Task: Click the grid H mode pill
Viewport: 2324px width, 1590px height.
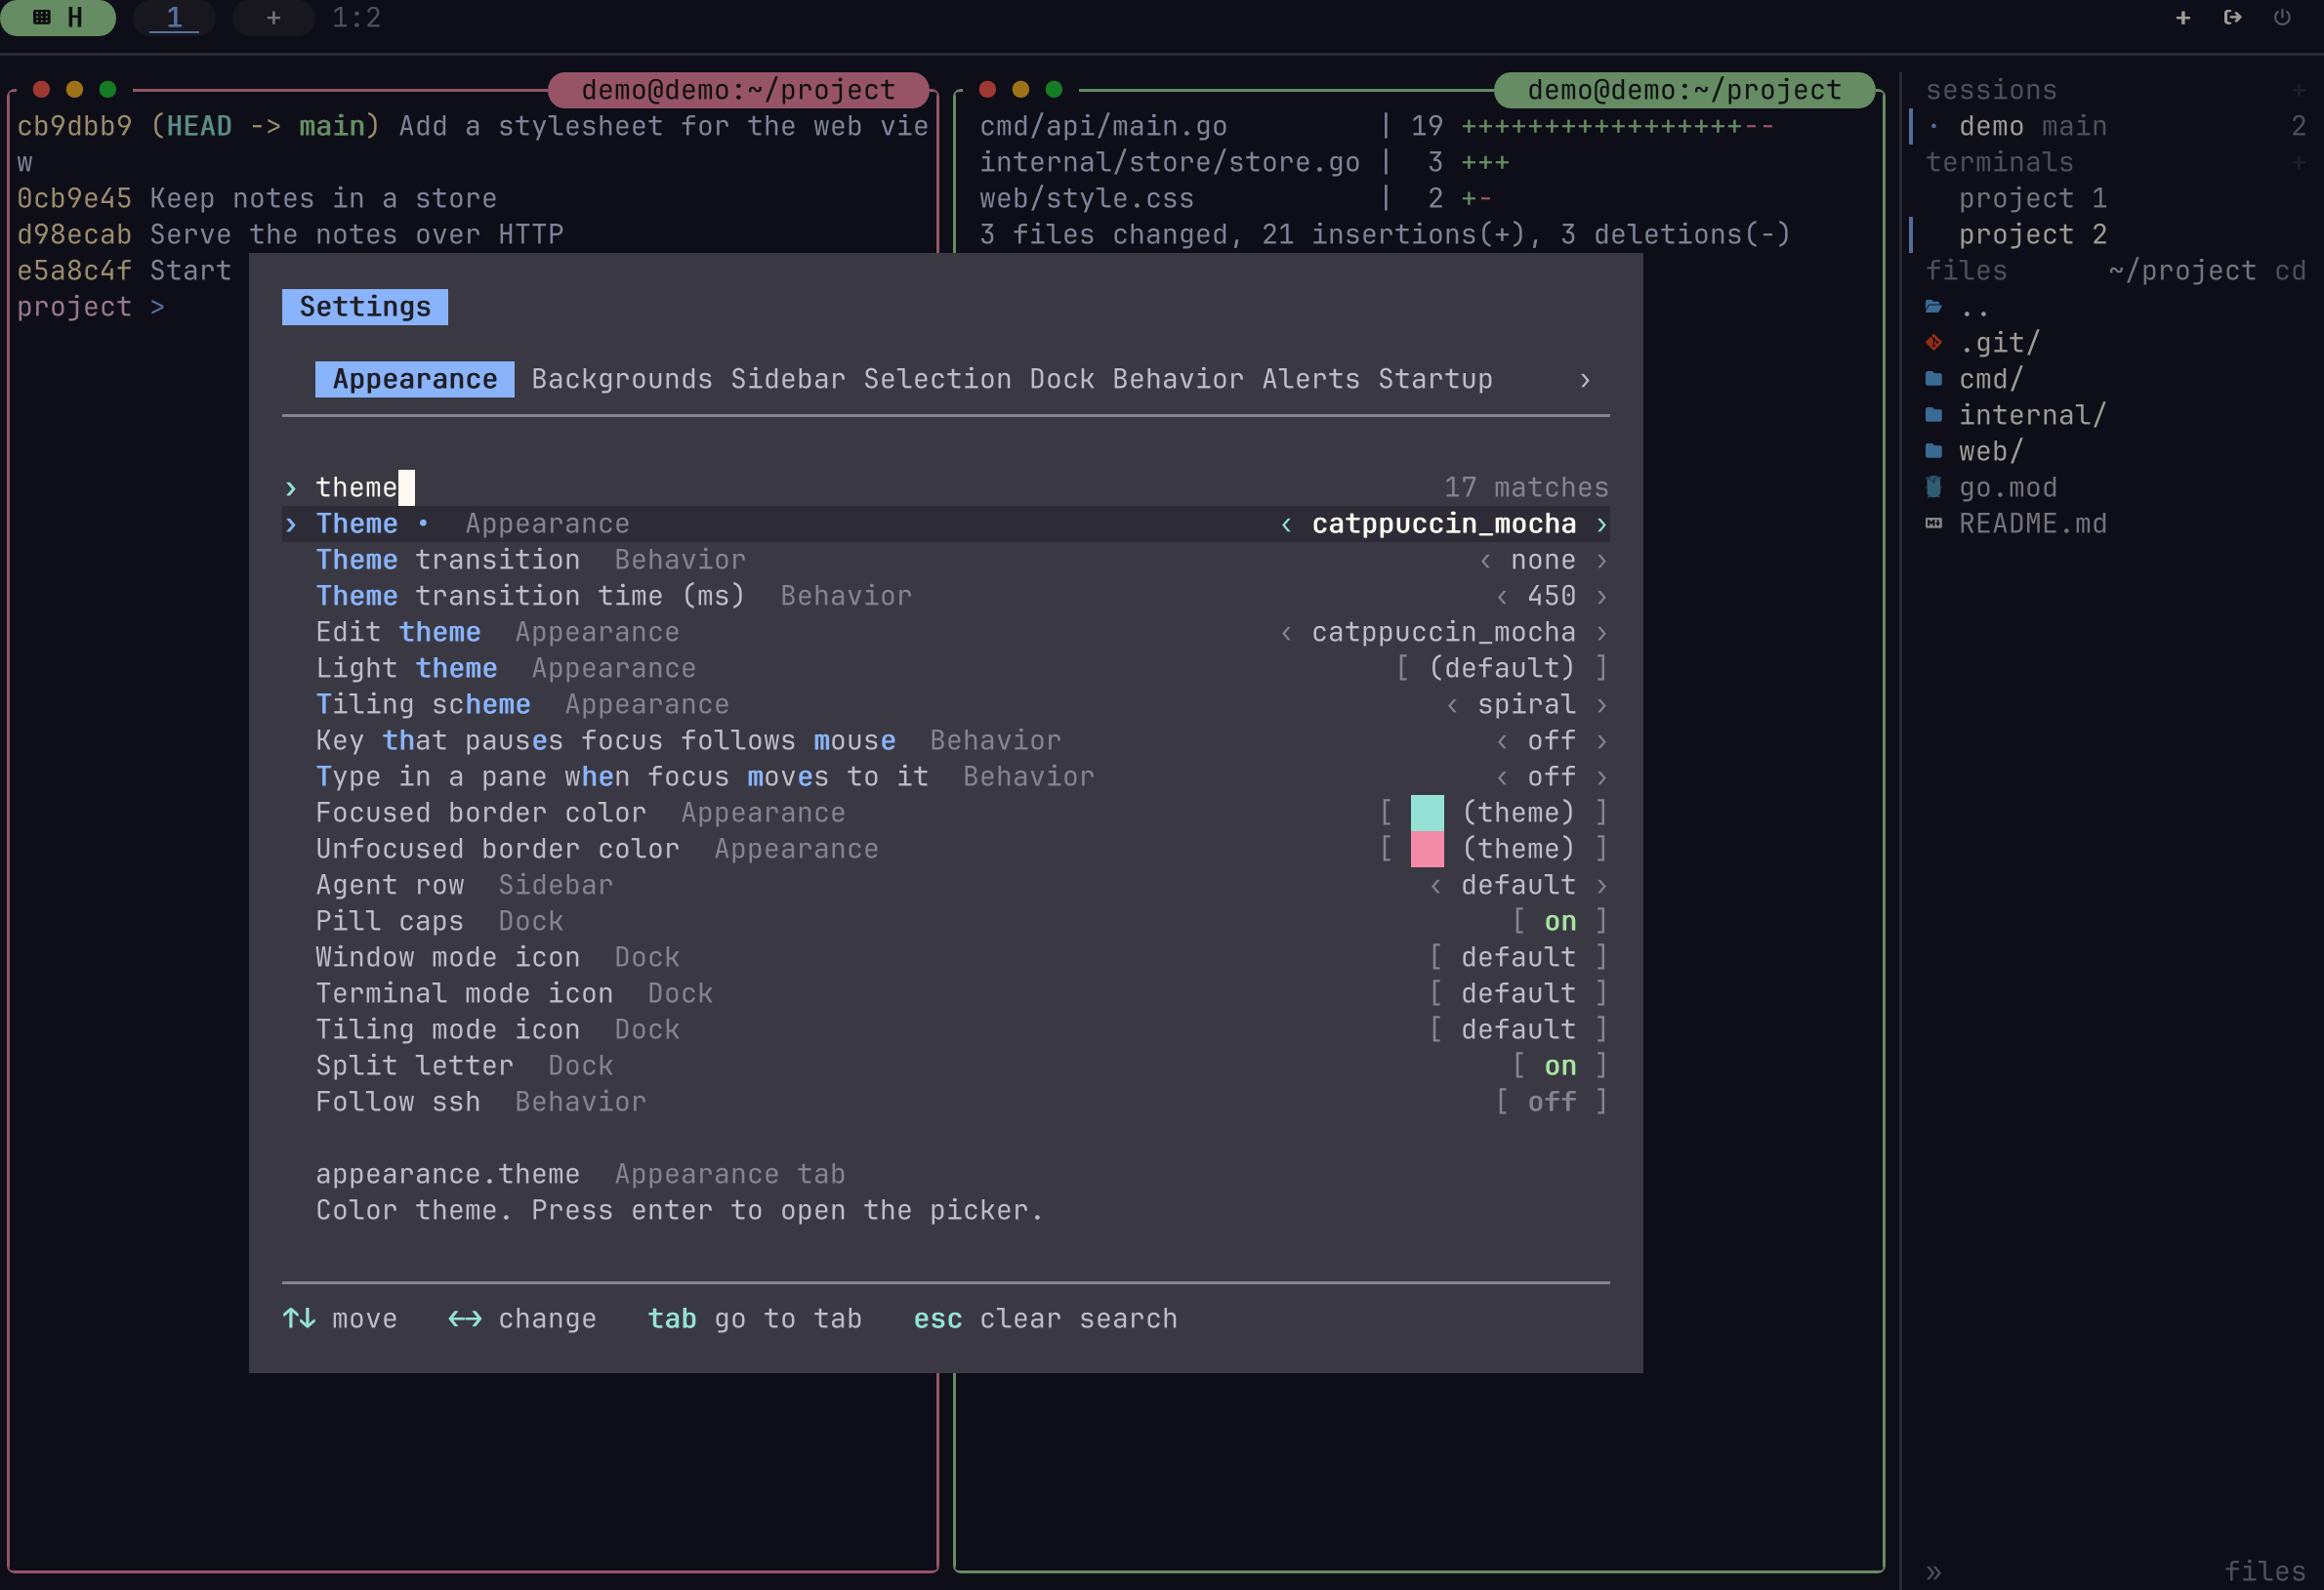Action: tap(58, 17)
